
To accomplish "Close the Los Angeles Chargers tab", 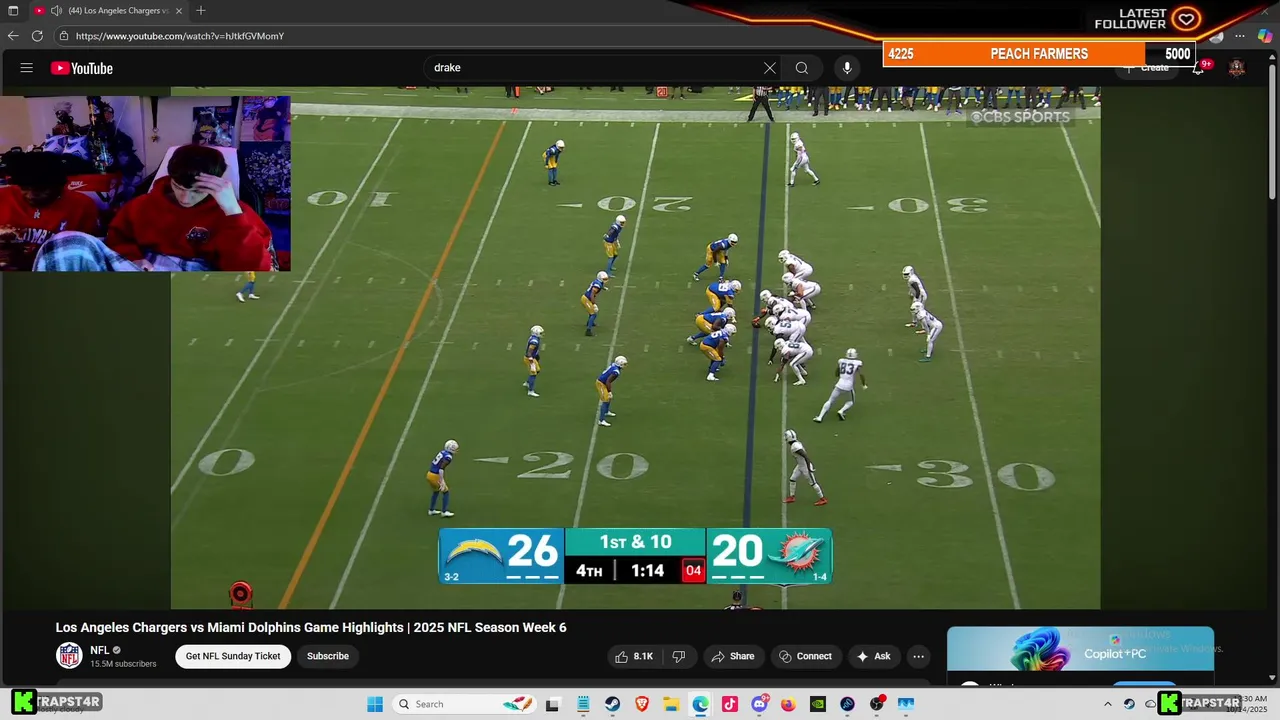I will pos(178,11).
